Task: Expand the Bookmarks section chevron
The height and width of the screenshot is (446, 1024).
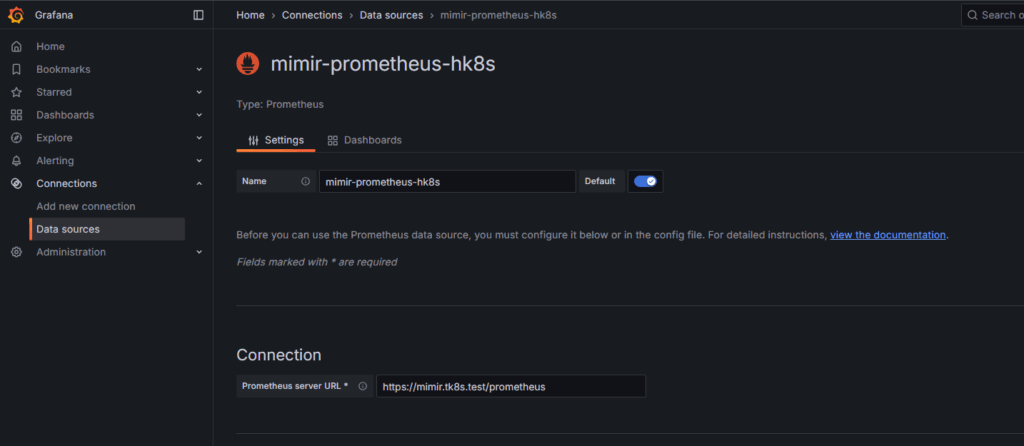Action: click(199, 70)
